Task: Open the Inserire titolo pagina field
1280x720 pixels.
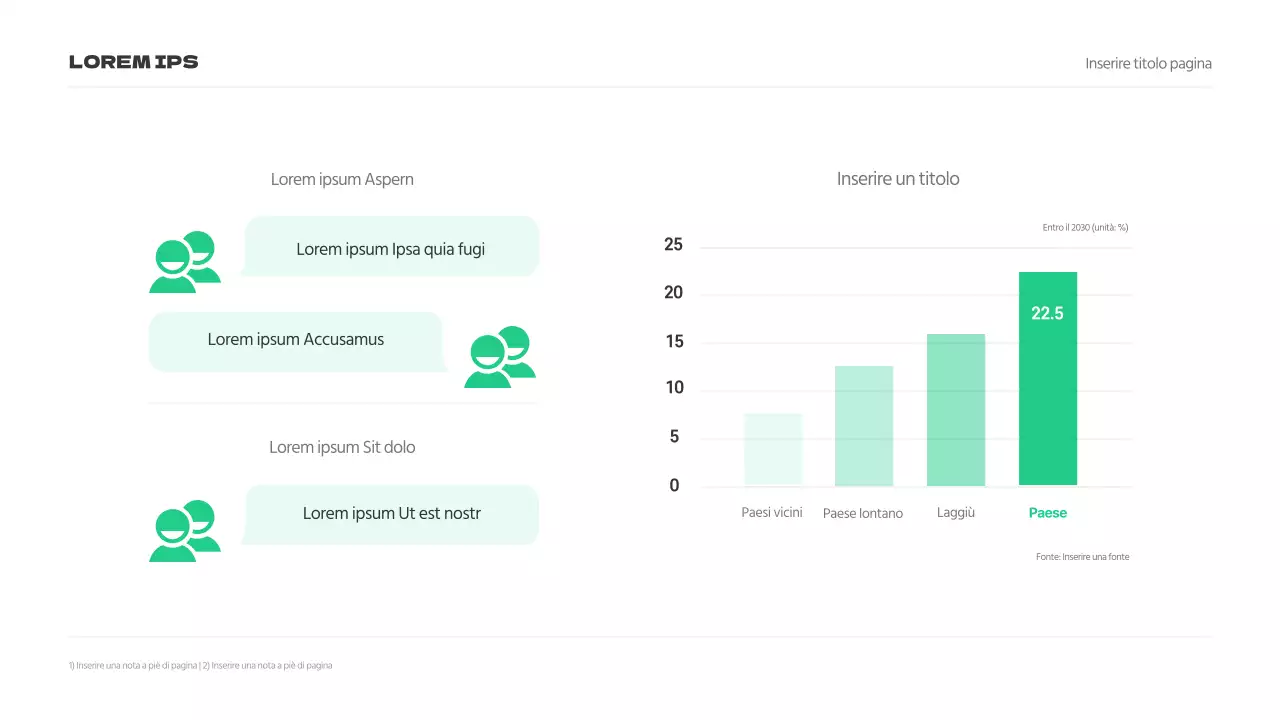Action: click(1148, 63)
